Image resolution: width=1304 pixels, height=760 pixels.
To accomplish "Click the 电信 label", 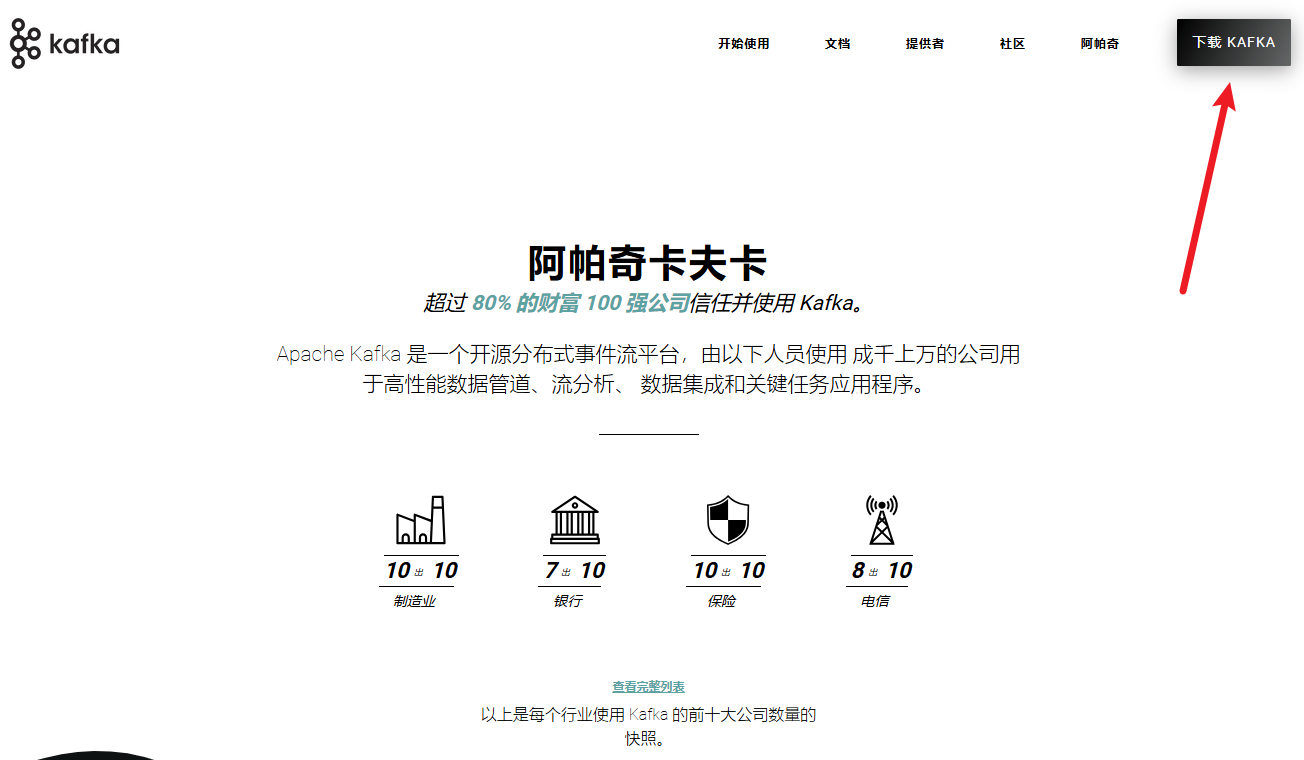I will coord(876,601).
